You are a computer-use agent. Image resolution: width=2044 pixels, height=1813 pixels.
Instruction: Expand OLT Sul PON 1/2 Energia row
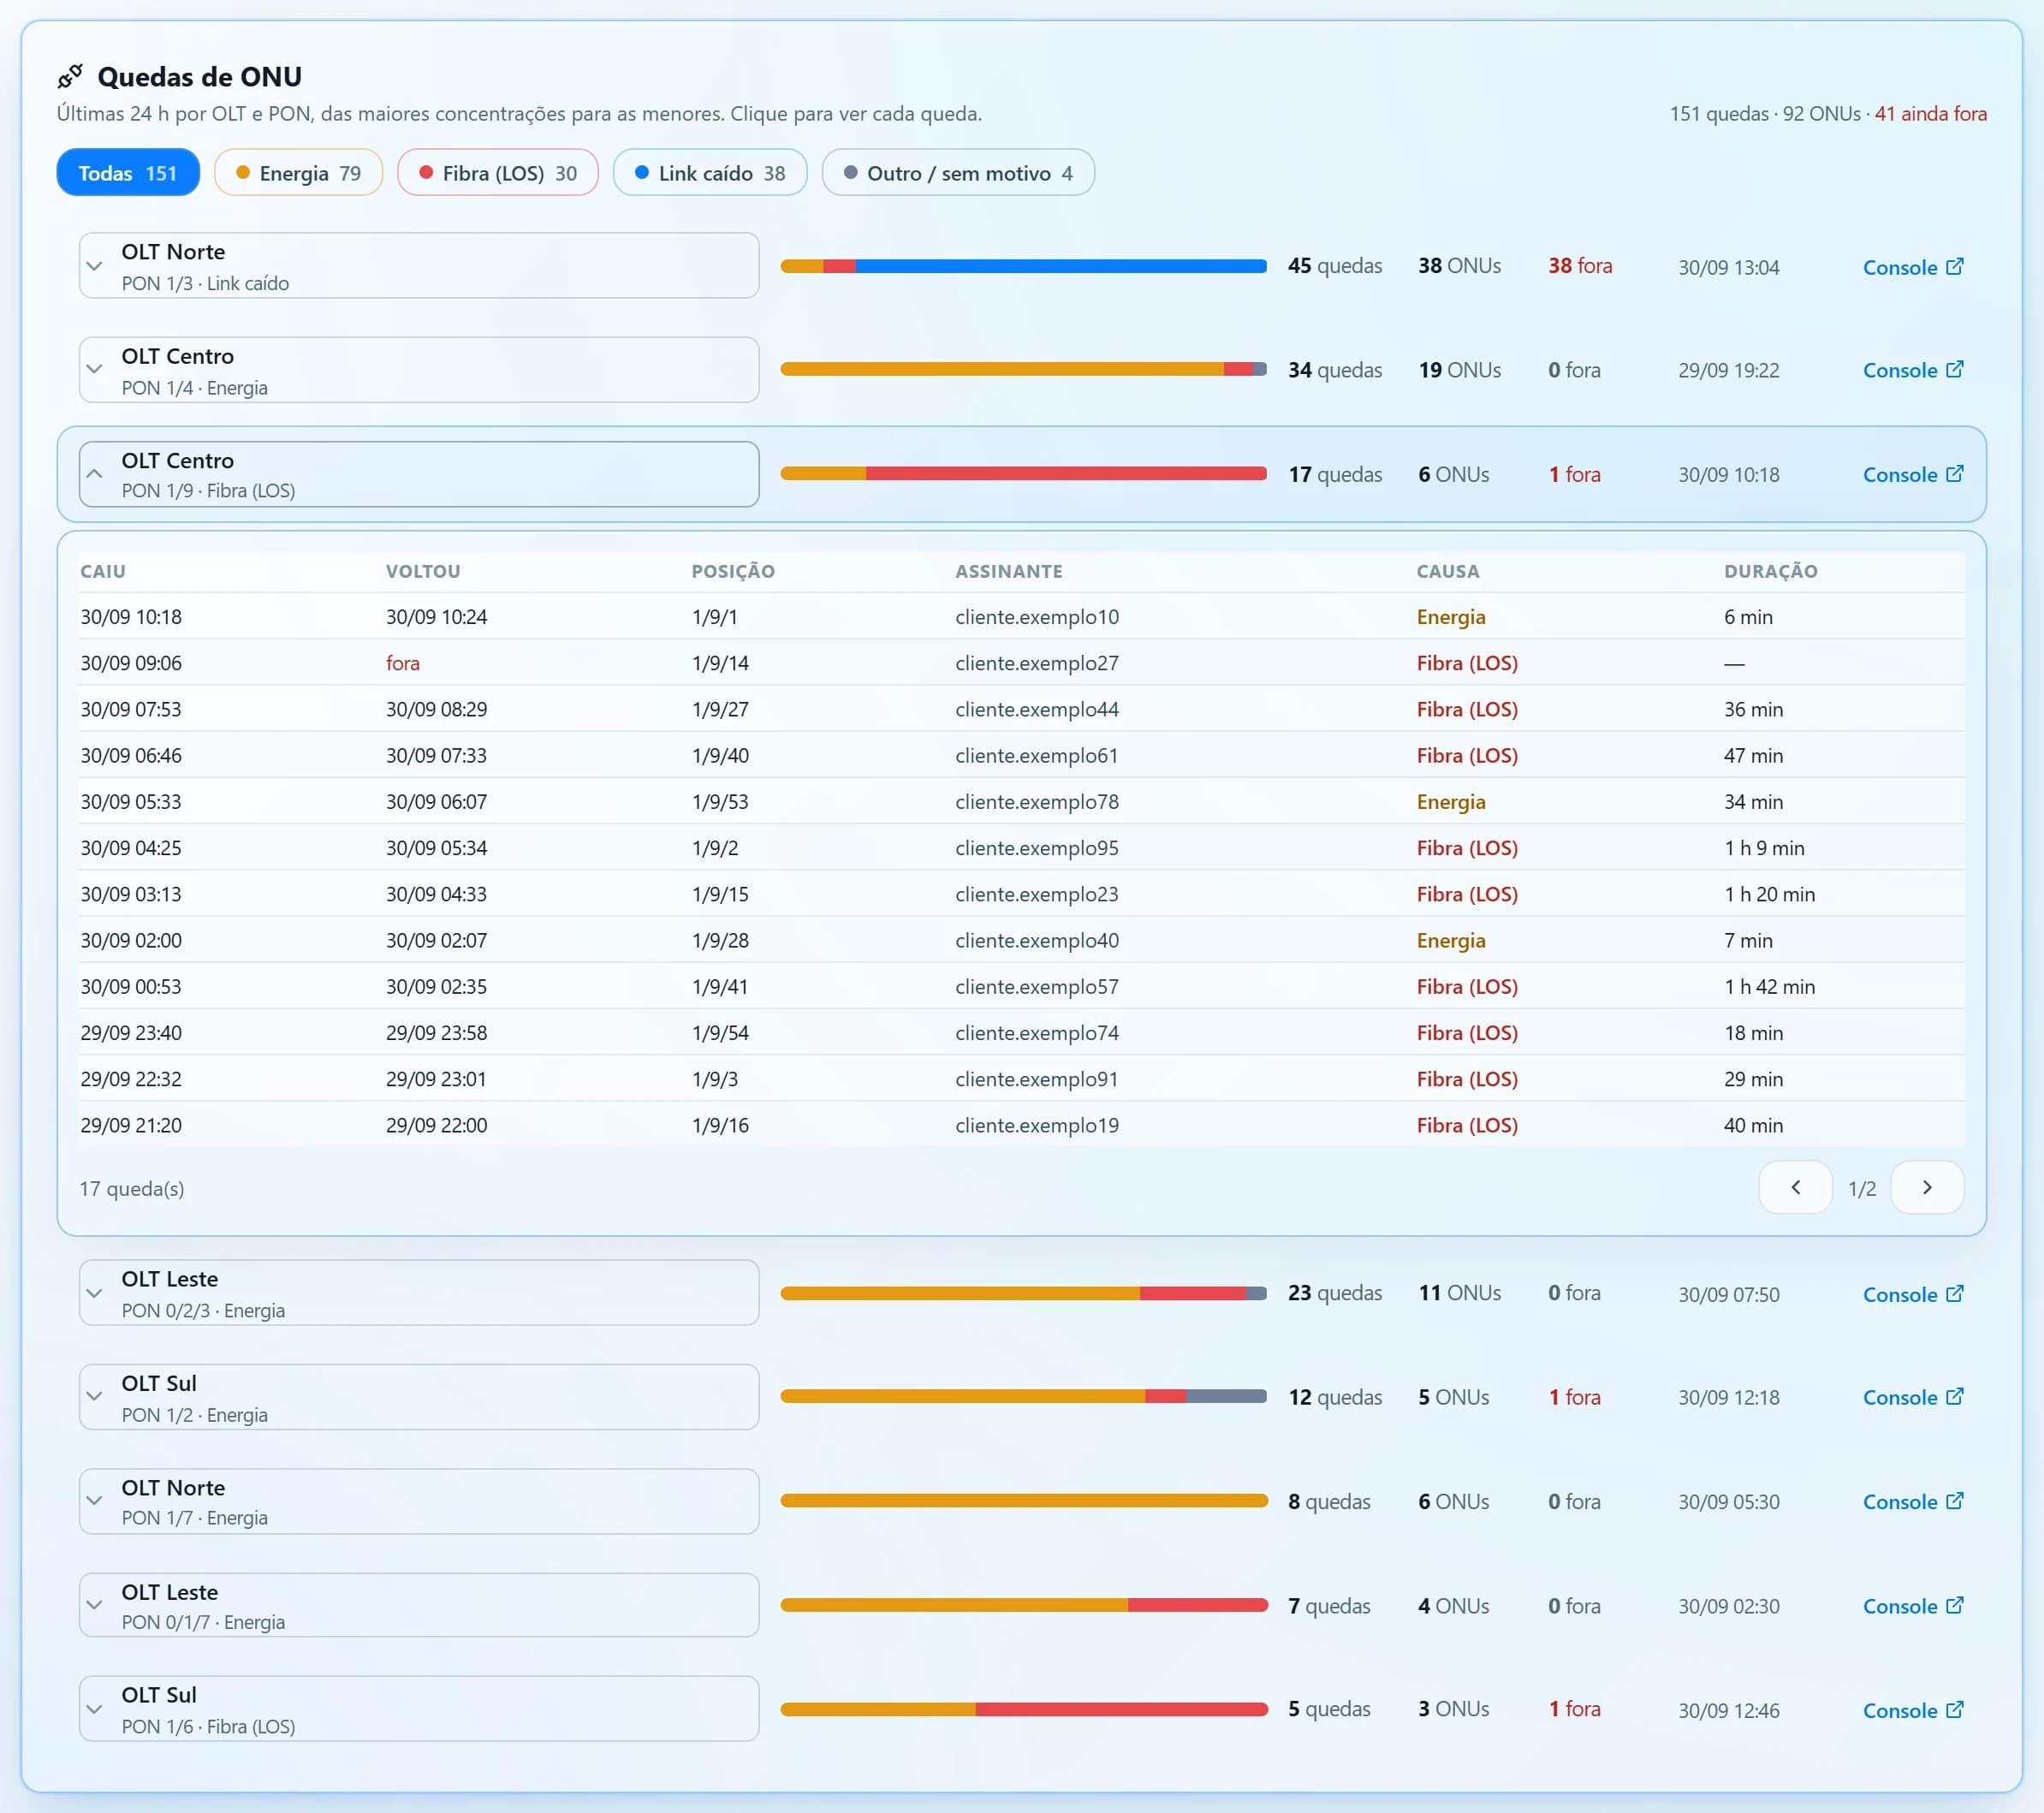[419, 1397]
